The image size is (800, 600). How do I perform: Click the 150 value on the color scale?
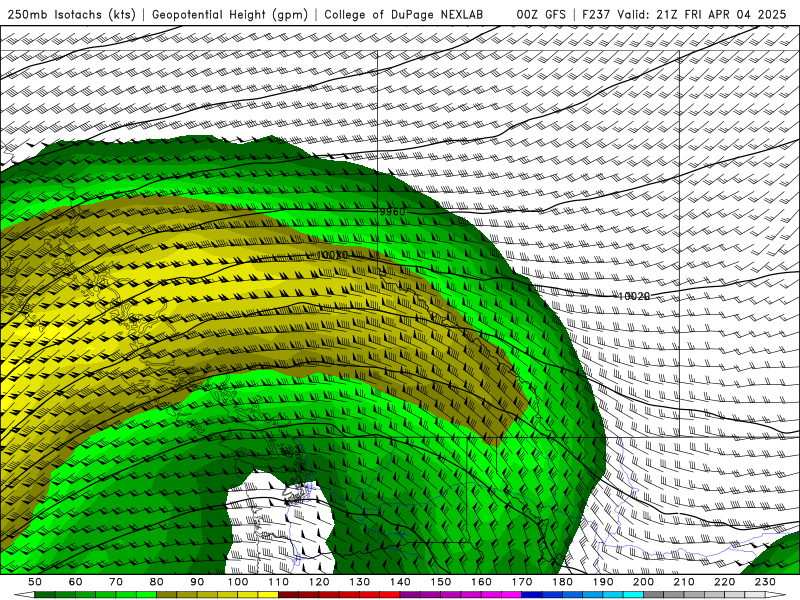[x=441, y=582]
